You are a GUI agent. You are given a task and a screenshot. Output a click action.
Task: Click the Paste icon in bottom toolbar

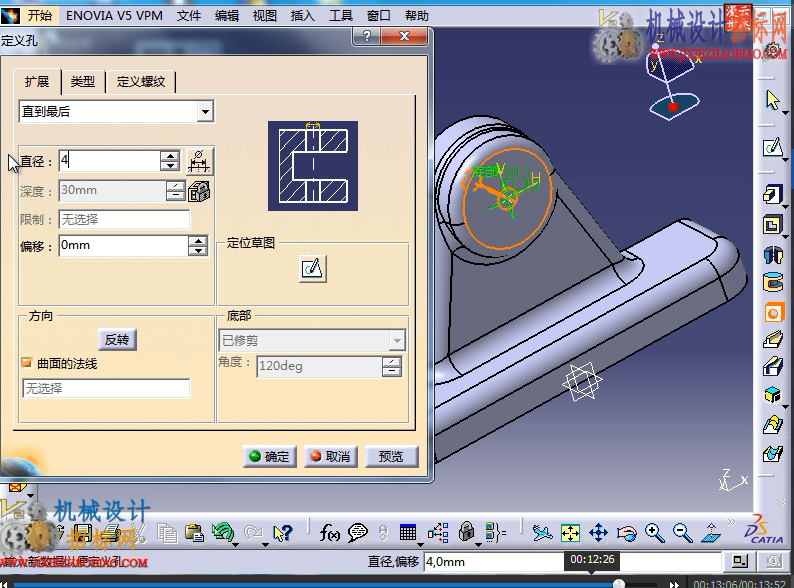tap(194, 533)
